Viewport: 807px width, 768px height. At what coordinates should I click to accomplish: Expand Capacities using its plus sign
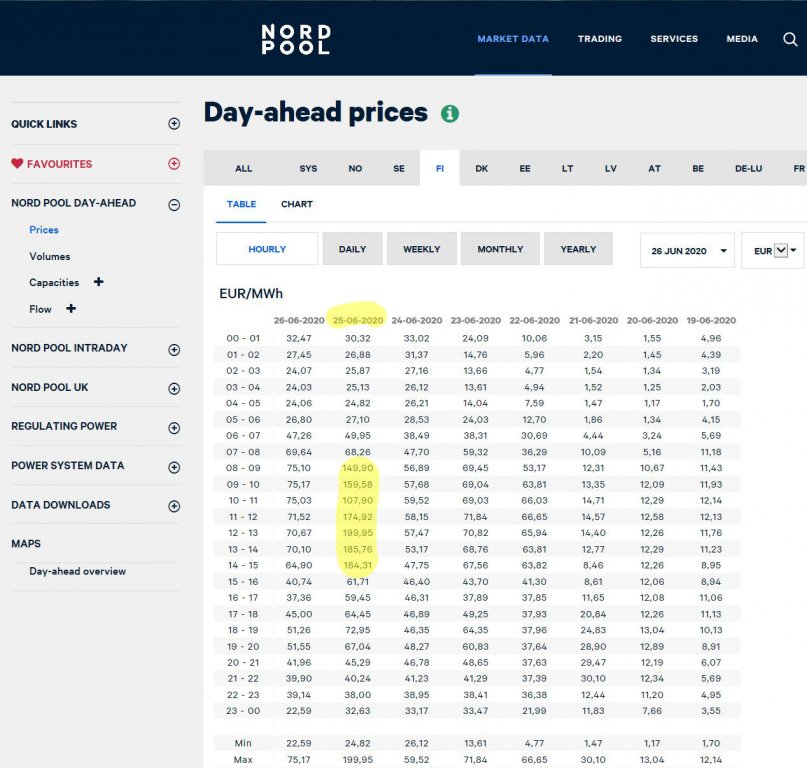tap(99, 282)
